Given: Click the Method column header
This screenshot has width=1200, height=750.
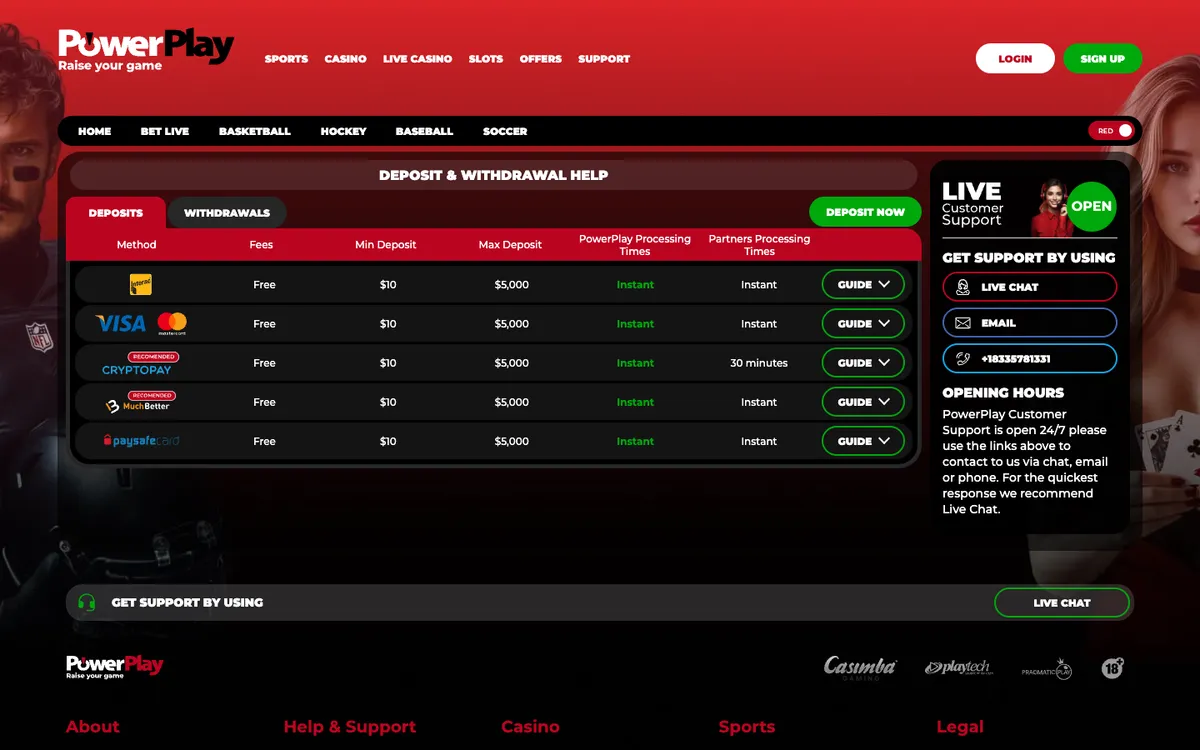Looking at the screenshot, I should coord(137,245).
